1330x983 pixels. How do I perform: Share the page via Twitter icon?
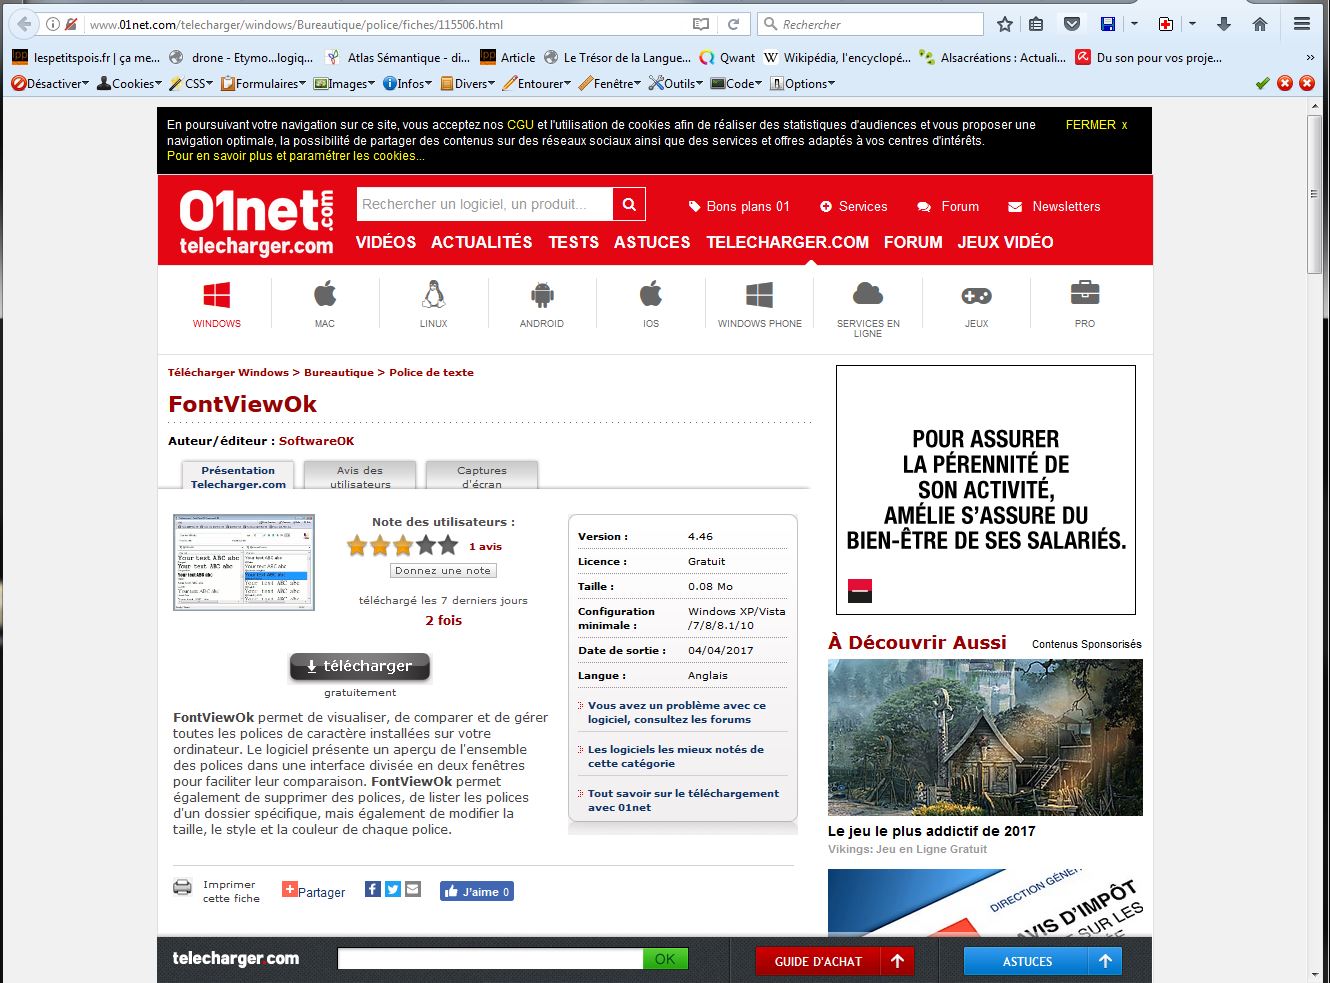tap(393, 889)
